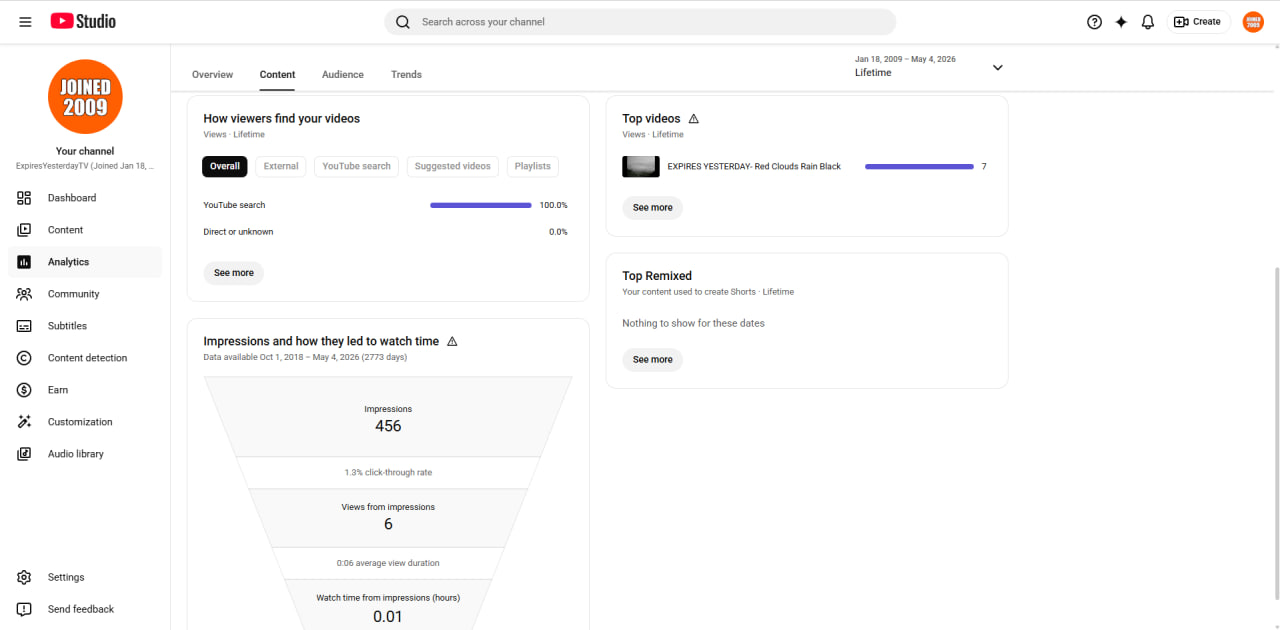Click the Top videos view count bar
Image resolution: width=1280 pixels, height=630 pixels.
pyautogui.click(x=919, y=166)
